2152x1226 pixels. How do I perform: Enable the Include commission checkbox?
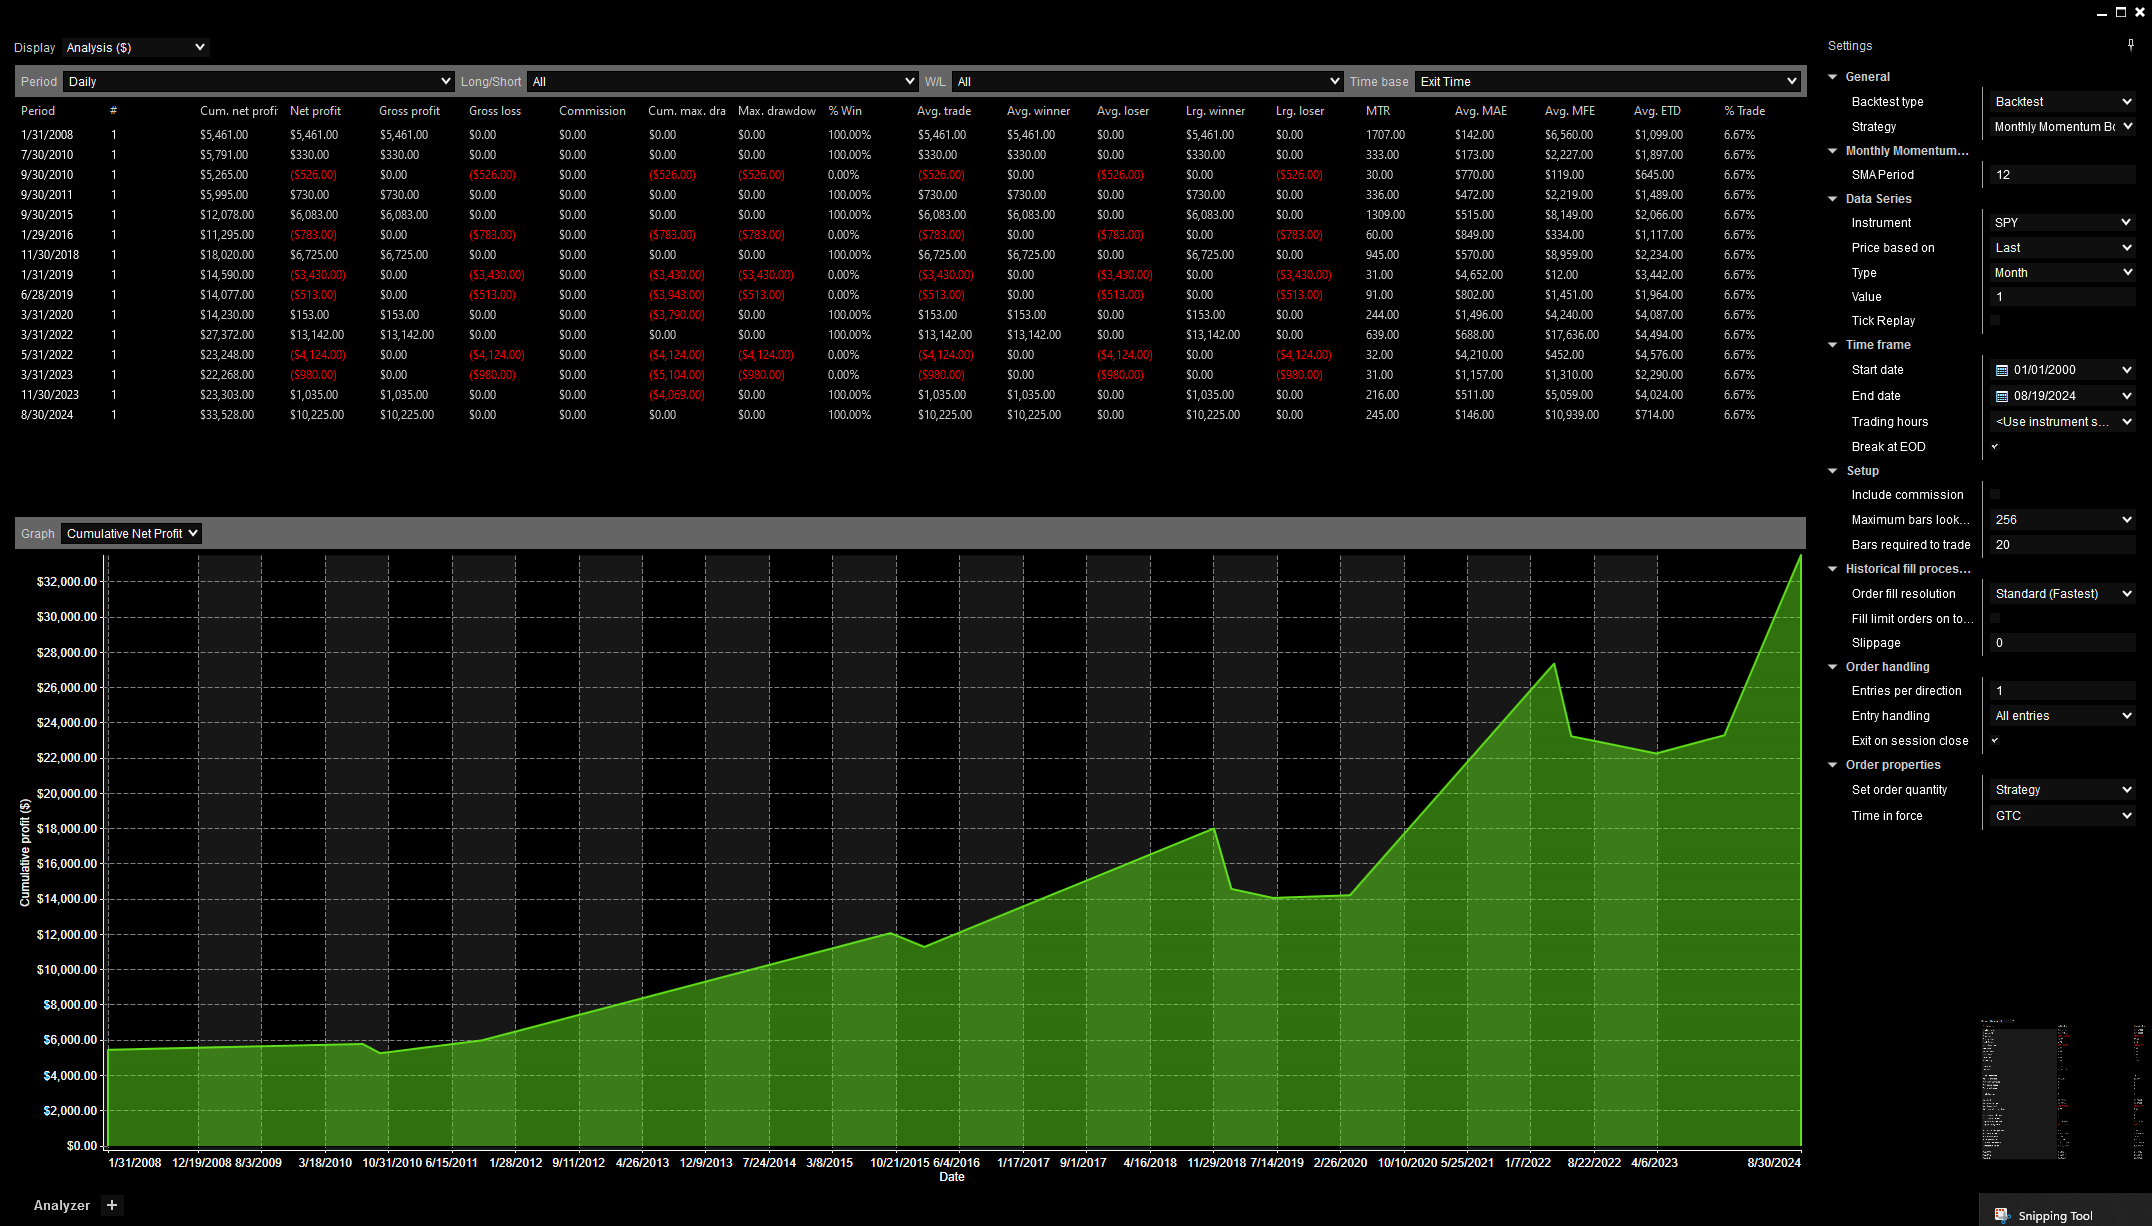click(1995, 494)
